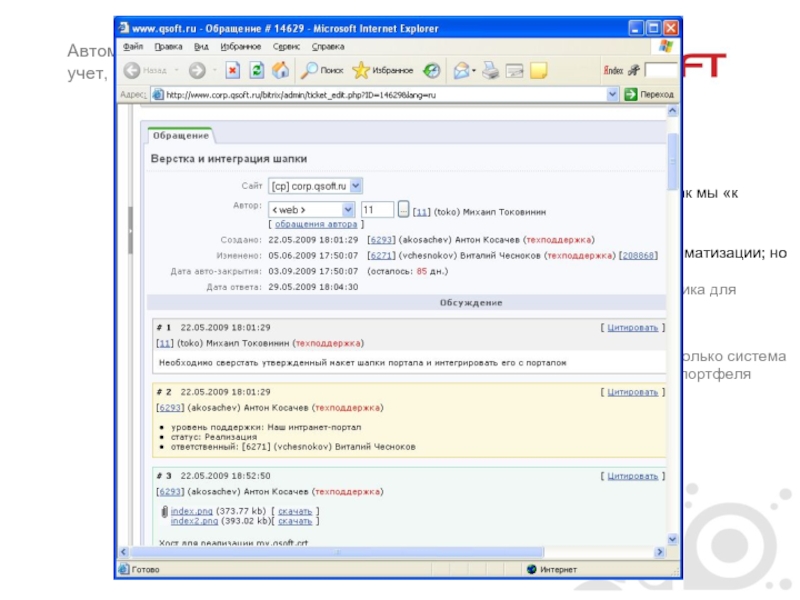Open the Вид menu

(x=201, y=46)
